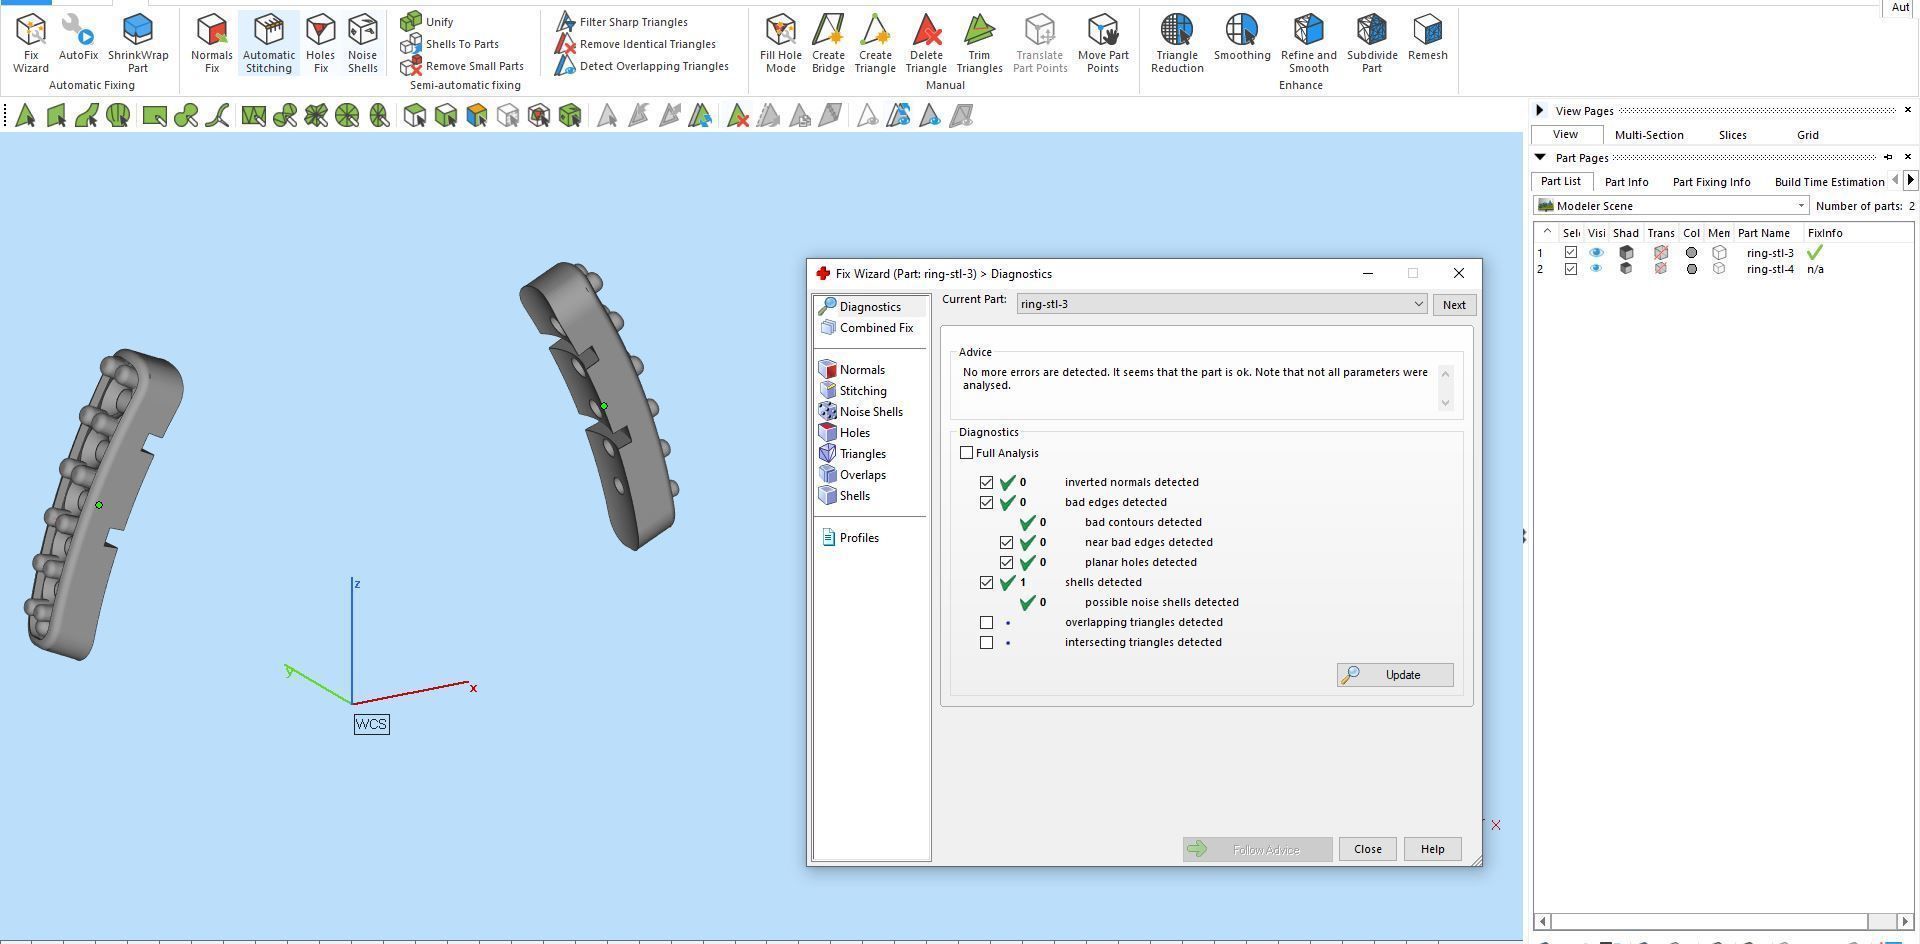This screenshot has width=1920, height=944.
Task: Open Refine and Smooth
Action: coord(1308,43)
